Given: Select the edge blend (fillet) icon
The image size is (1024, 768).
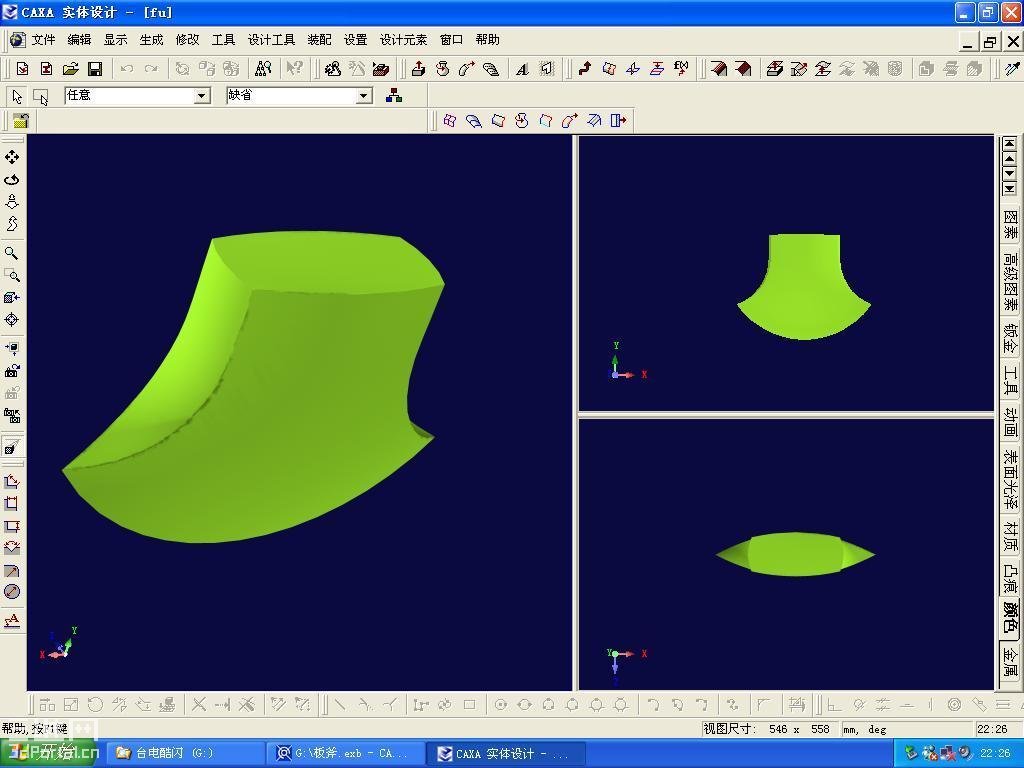Looking at the screenshot, I should point(719,68).
